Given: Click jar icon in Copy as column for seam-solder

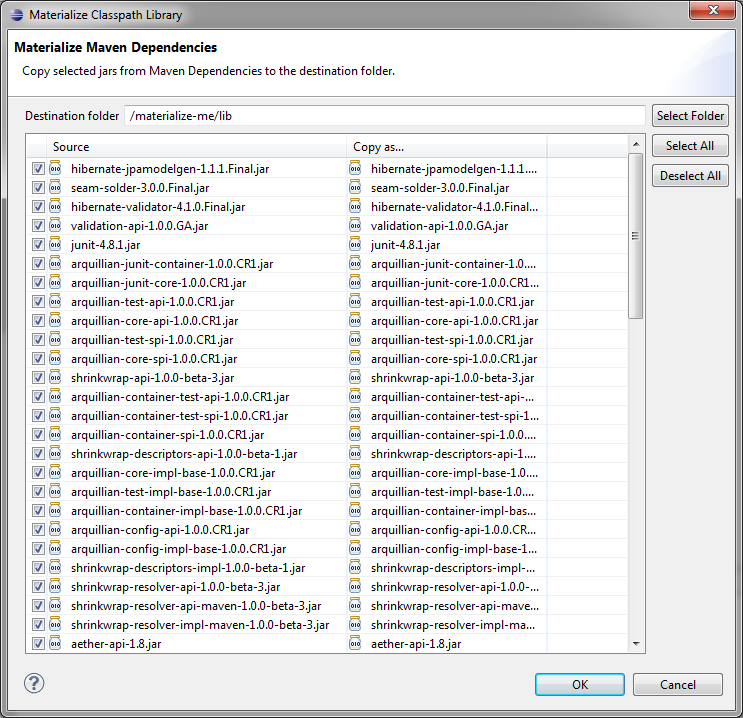Looking at the screenshot, I should (x=355, y=187).
